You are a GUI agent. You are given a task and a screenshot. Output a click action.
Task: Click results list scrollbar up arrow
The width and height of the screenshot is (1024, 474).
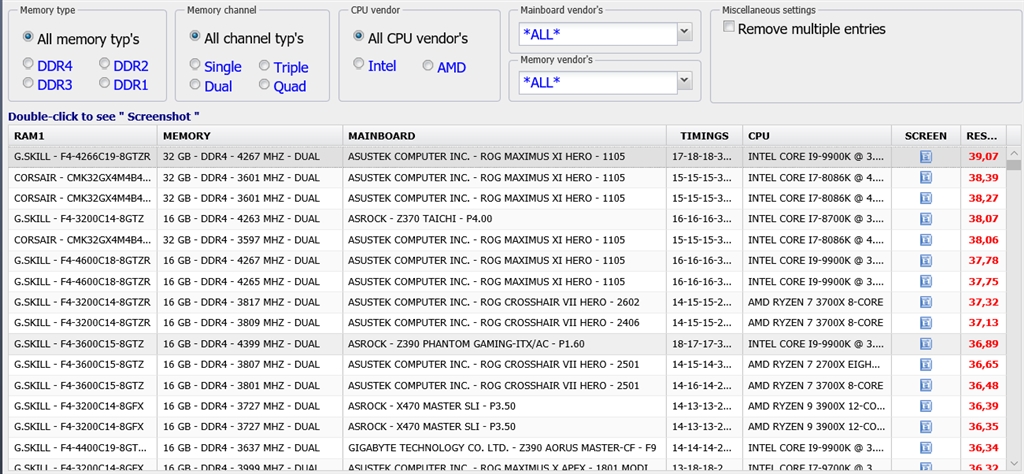(1014, 153)
